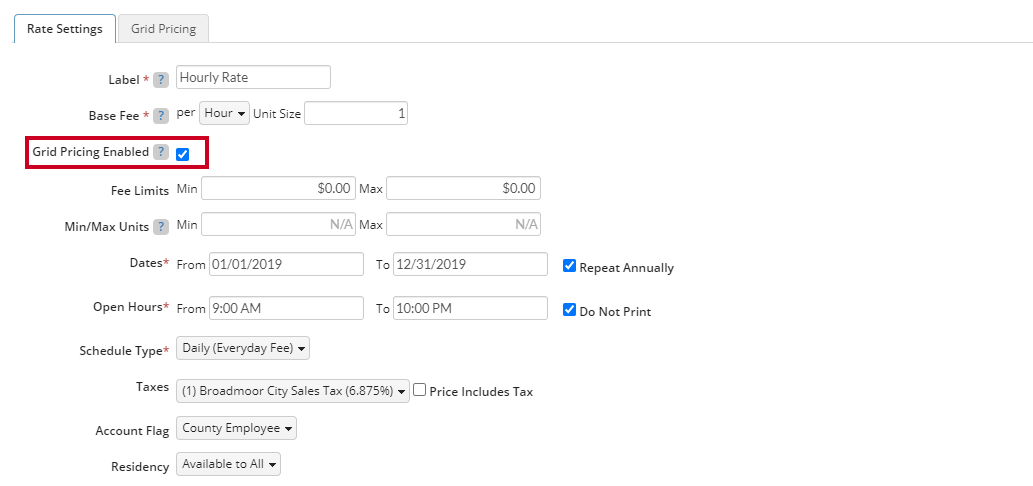Open the per Hour unit dropdown
Screen dimensions: 1033x486
point(225,113)
